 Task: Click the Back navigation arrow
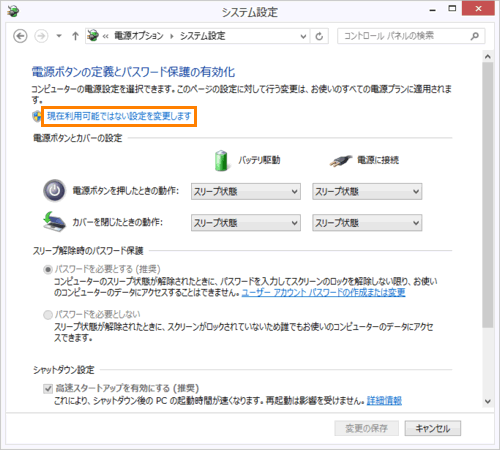(20, 36)
